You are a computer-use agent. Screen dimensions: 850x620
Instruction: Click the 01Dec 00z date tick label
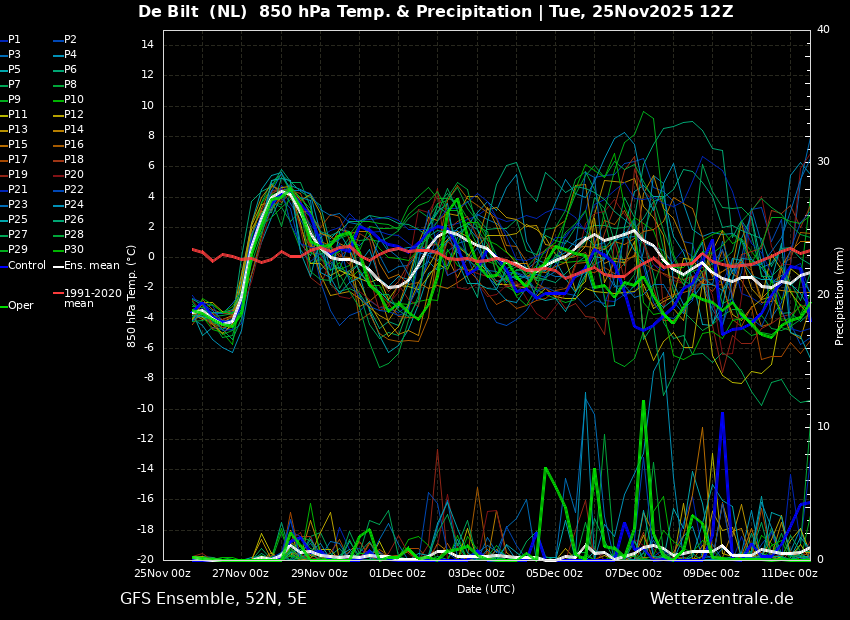click(398, 573)
